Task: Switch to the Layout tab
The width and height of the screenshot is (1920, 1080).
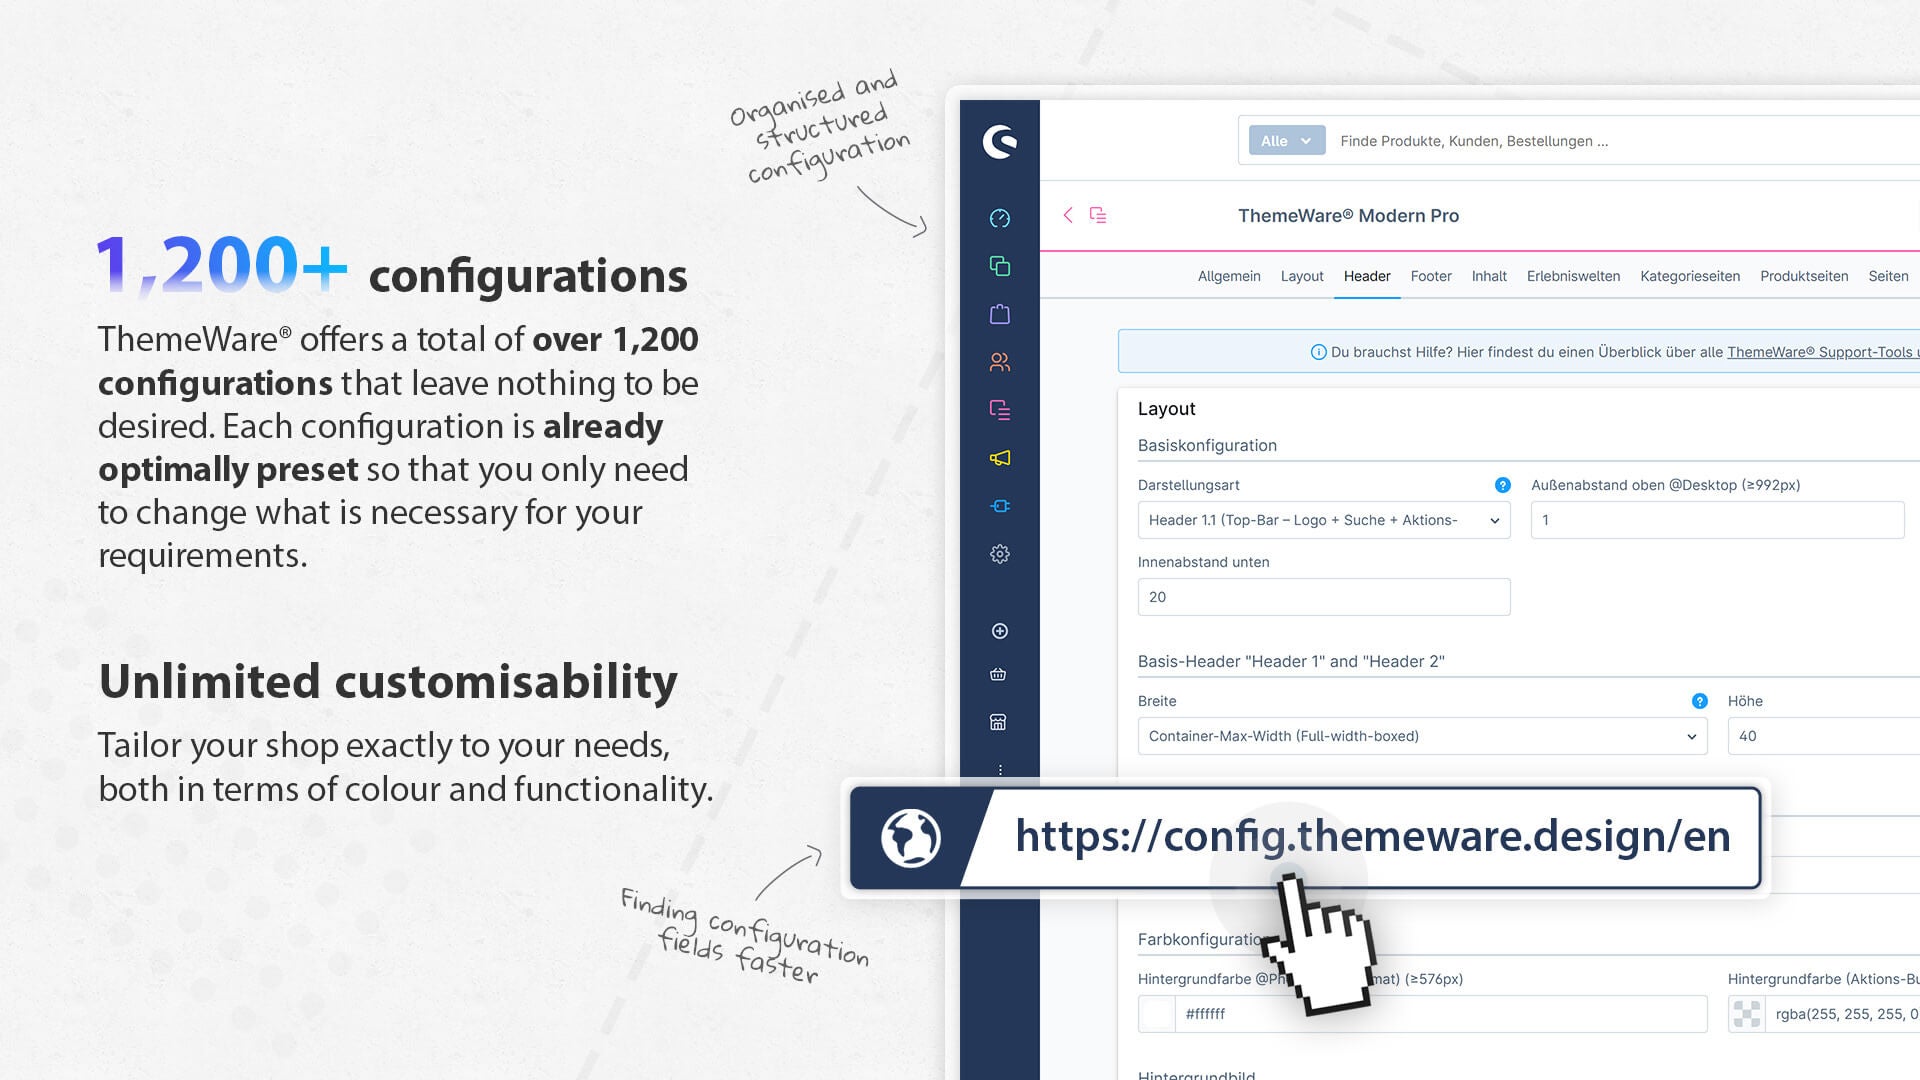Action: click(1300, 276)
